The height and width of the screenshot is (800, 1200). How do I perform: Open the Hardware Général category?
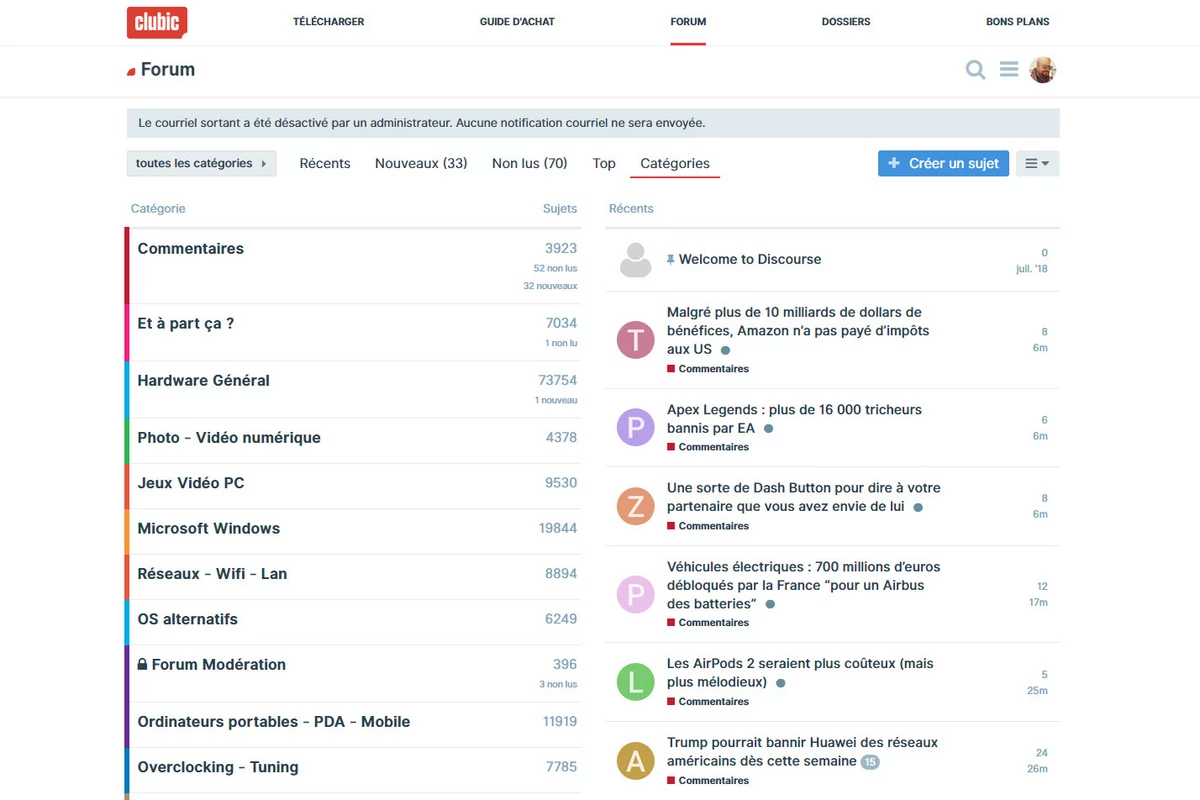204,381
